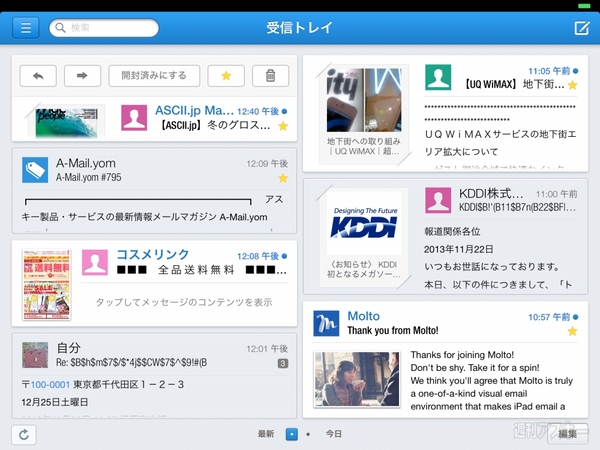
Task: Open the Molto sender name
Action: pyautogui.click(x=364, y=316)
